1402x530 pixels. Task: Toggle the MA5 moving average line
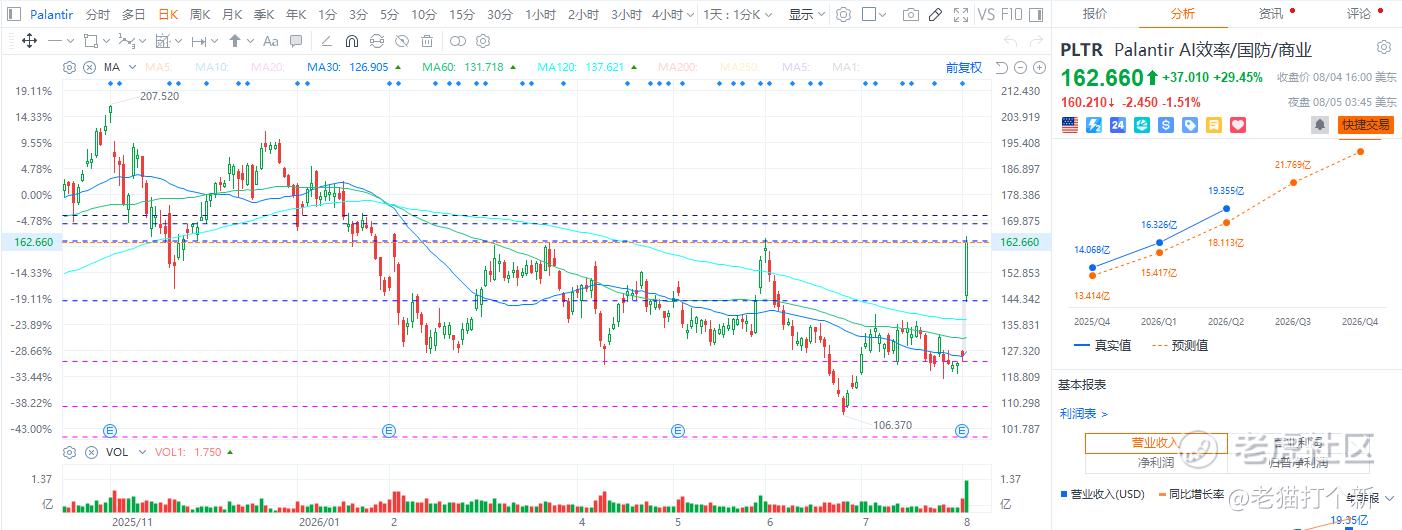[158, 67]
